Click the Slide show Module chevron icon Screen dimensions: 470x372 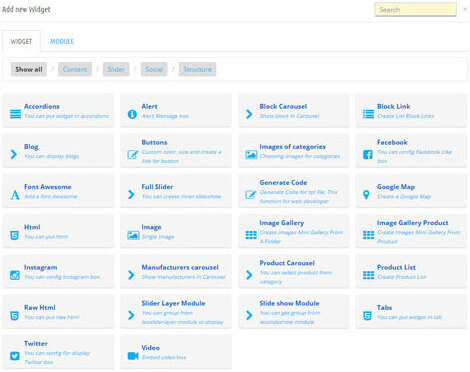coord(249,315)
